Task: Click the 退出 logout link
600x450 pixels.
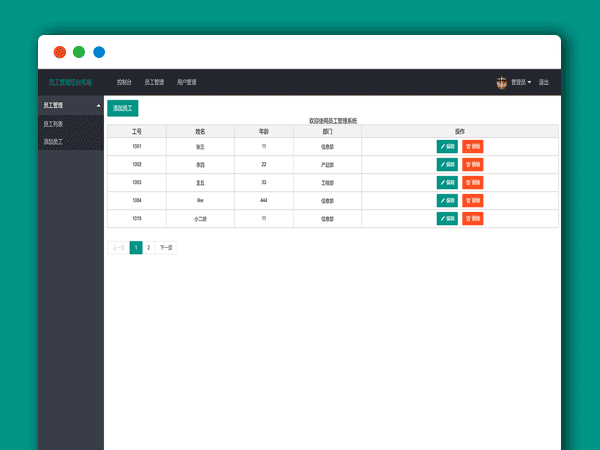Action: [x=544, y=82]
